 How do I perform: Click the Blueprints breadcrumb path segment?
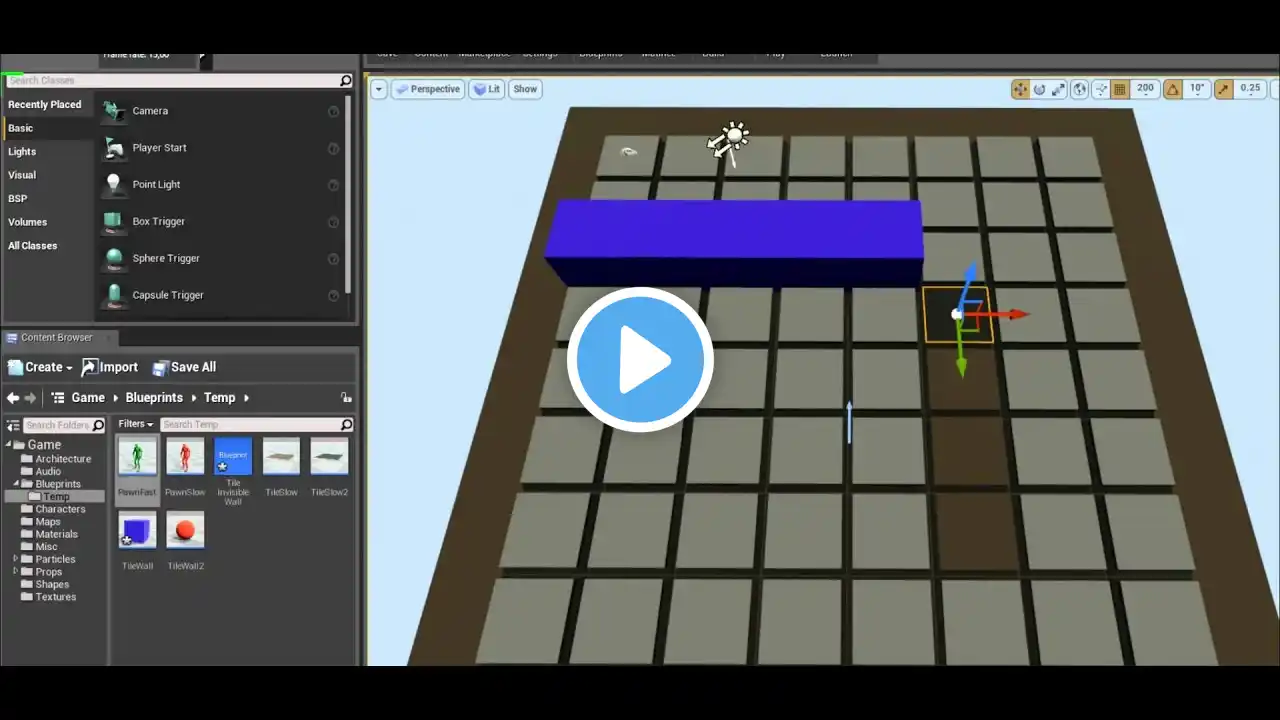click(x=154, y=398)
